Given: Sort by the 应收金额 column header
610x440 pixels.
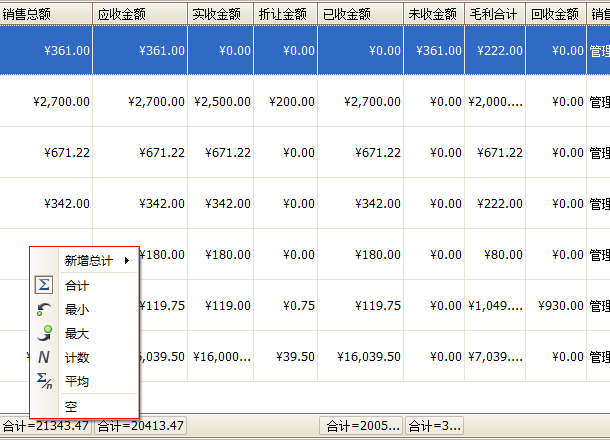Looking at the screenshot, I should point(140,14).
